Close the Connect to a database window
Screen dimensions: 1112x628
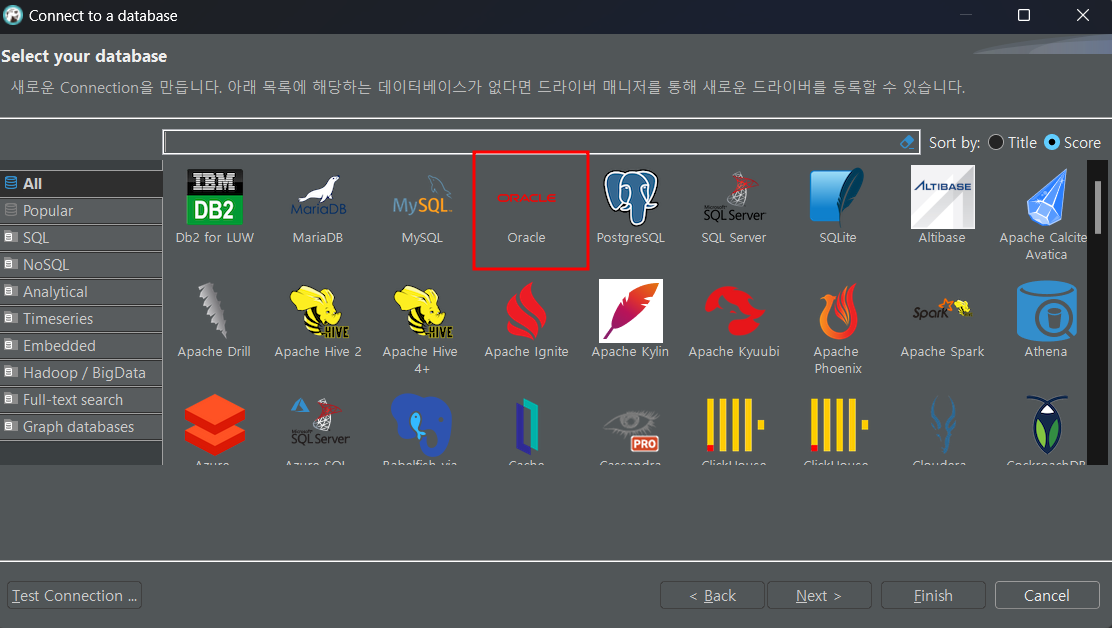[x=1082, y=15]
